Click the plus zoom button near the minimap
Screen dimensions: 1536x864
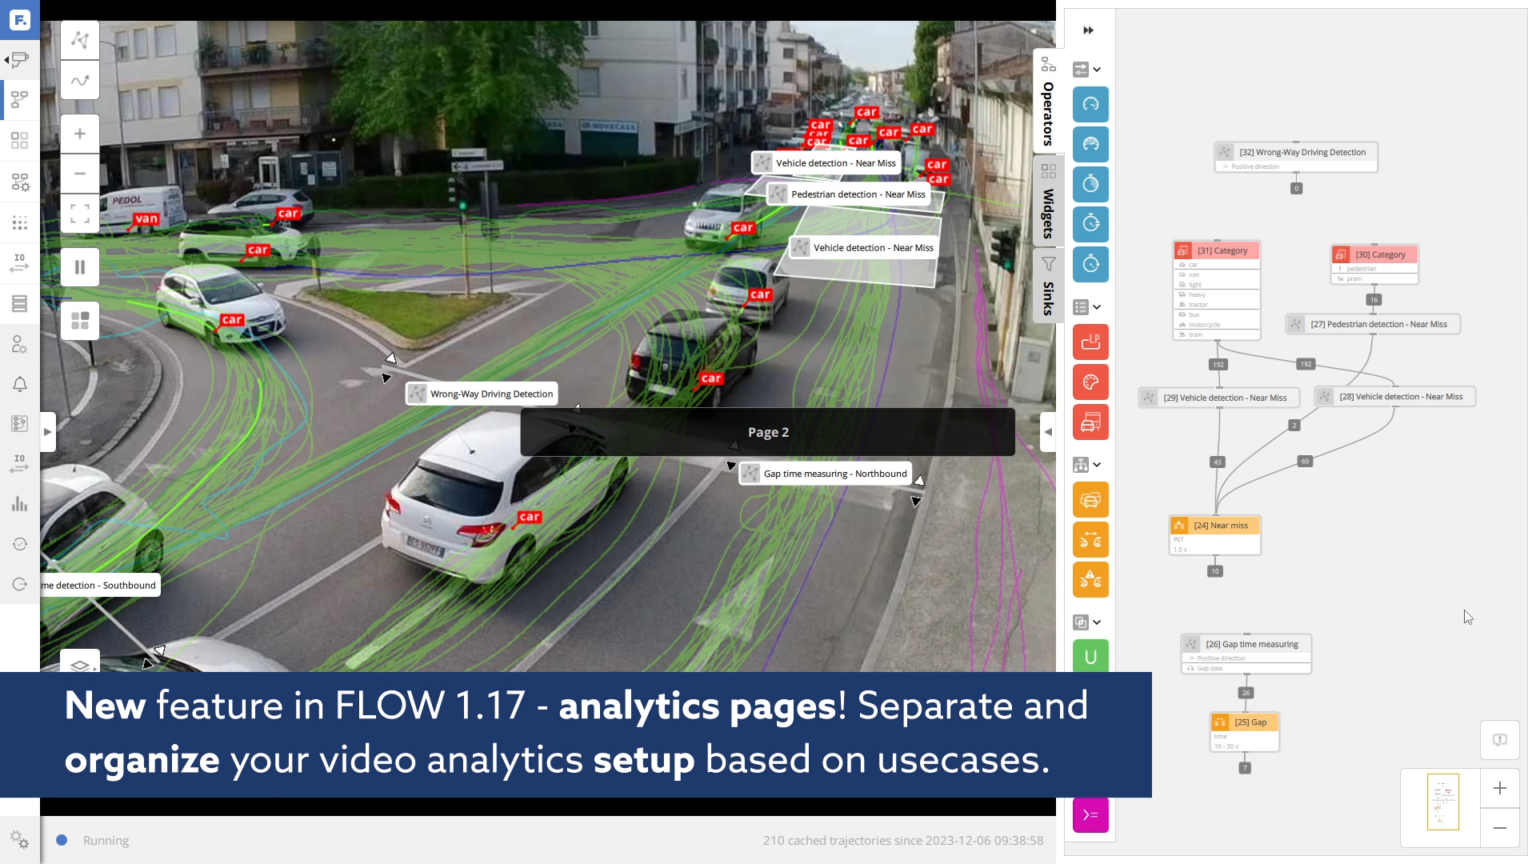pyautogui.click(x=1500, y=788)
